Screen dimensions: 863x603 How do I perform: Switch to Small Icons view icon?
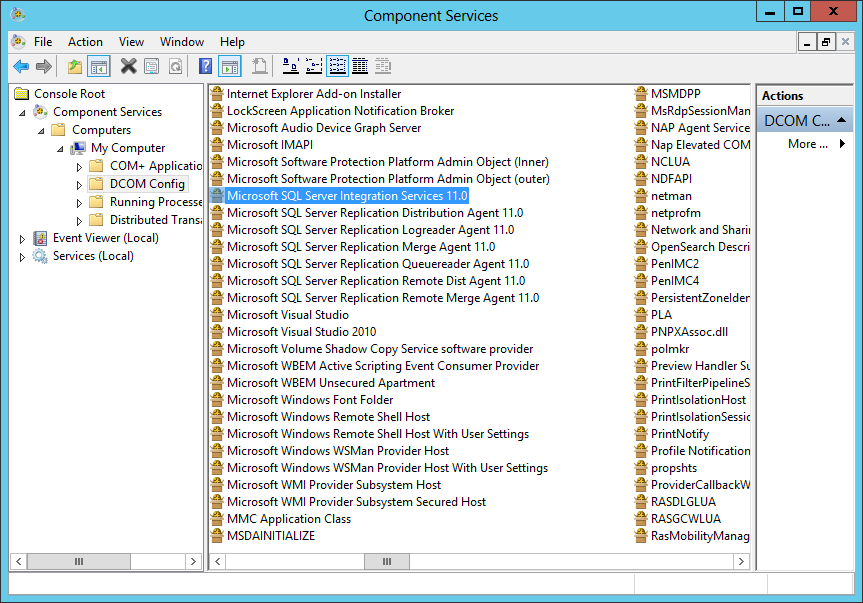coord(314,67)
